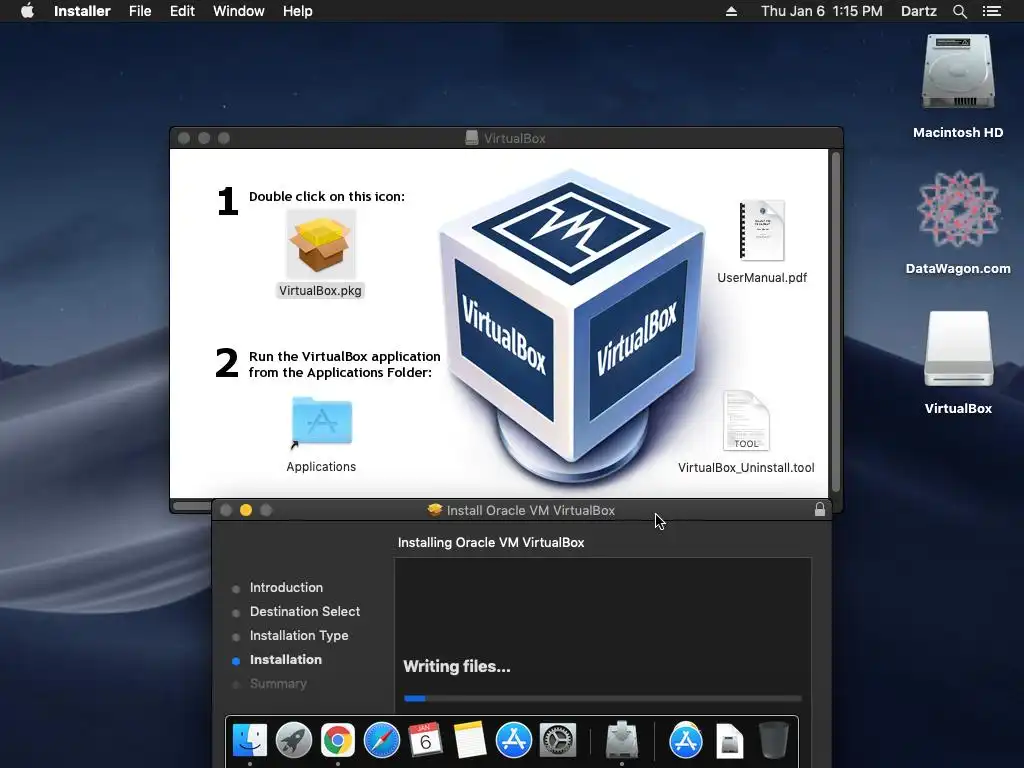Select the DataWagon.com desktop icon

tap(958, 209)
